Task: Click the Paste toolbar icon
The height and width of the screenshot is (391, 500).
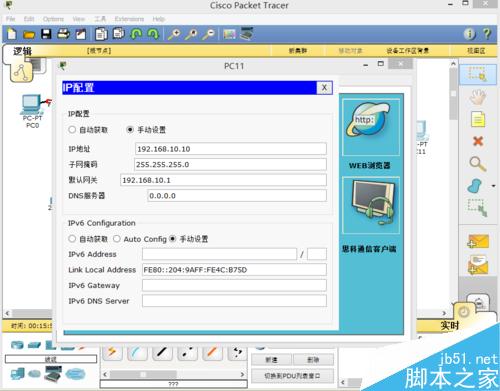Action: pyautogui.click(x=118, y=34)
